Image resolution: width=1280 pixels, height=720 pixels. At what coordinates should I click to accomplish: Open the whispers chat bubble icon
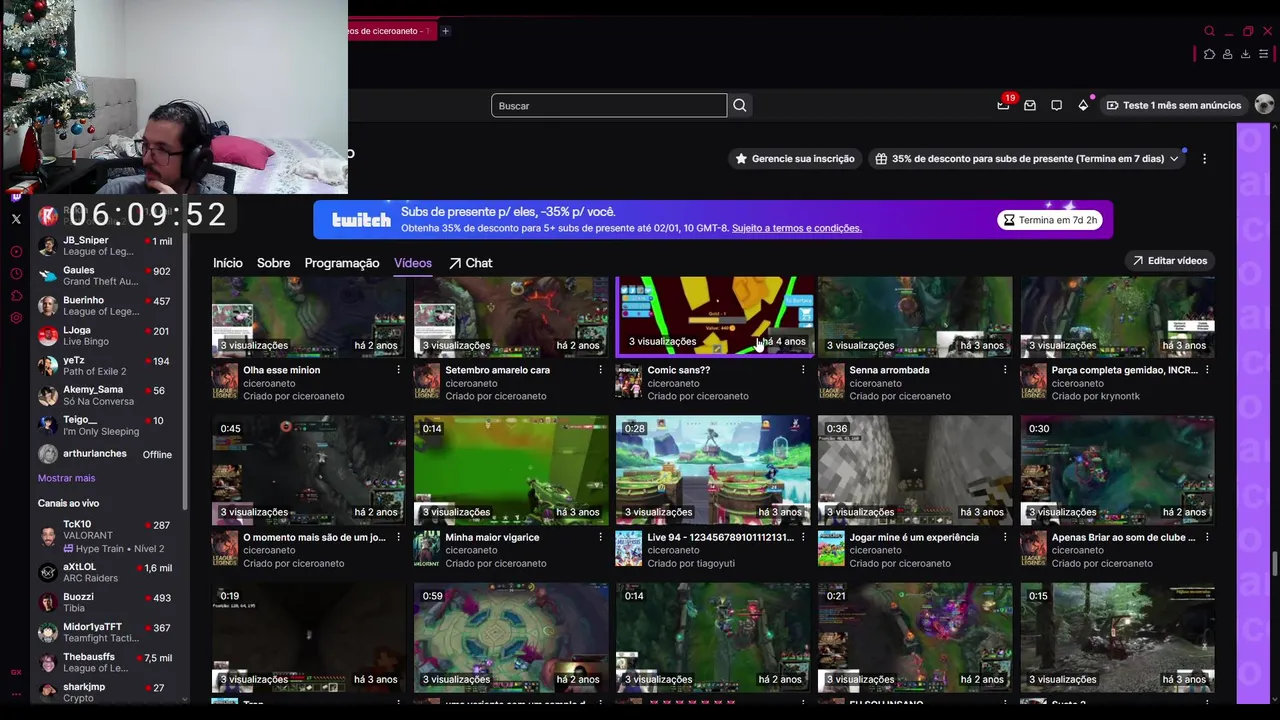[1056, 105]
